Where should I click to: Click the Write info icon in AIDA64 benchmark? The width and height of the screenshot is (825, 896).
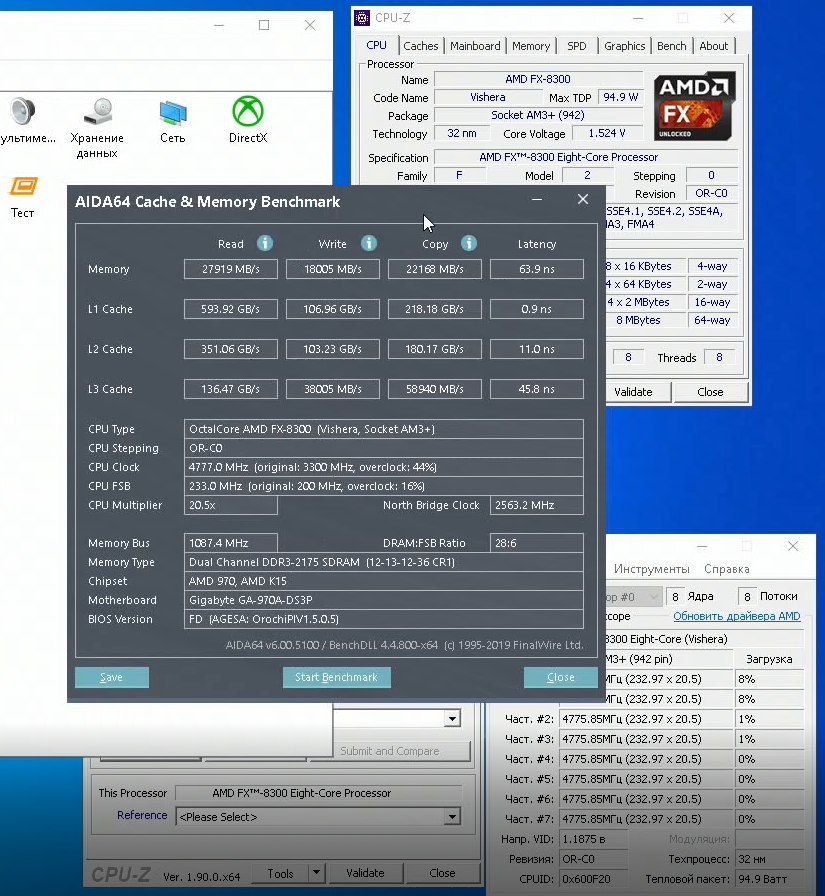(369, 243)
